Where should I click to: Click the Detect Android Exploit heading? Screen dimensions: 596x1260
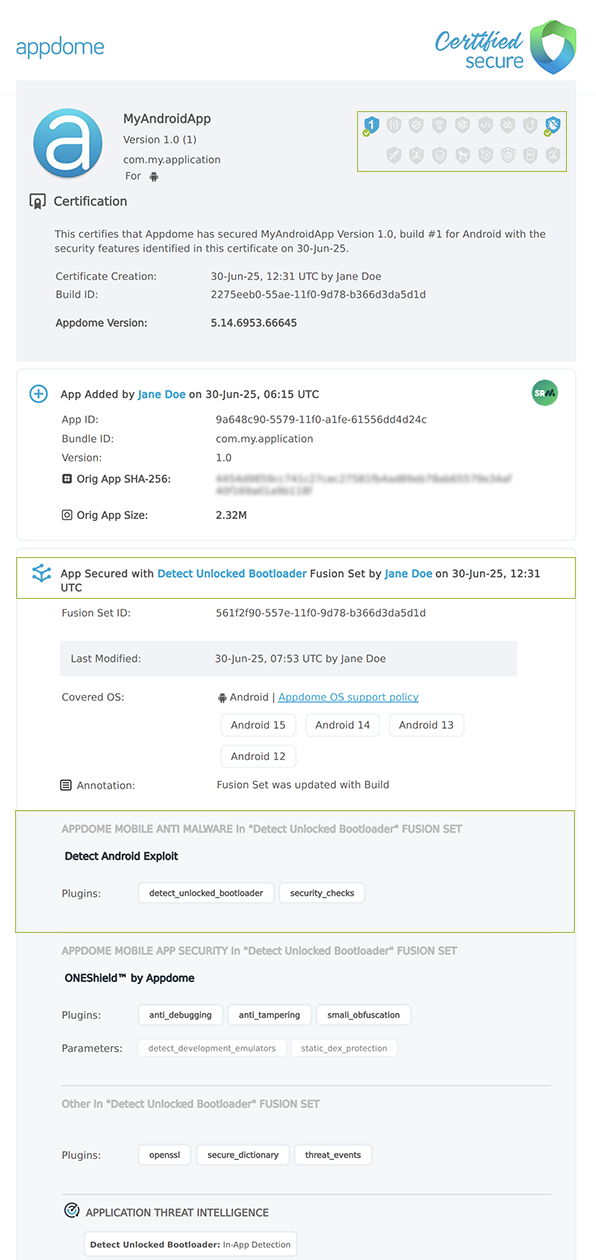coord(121,856)
